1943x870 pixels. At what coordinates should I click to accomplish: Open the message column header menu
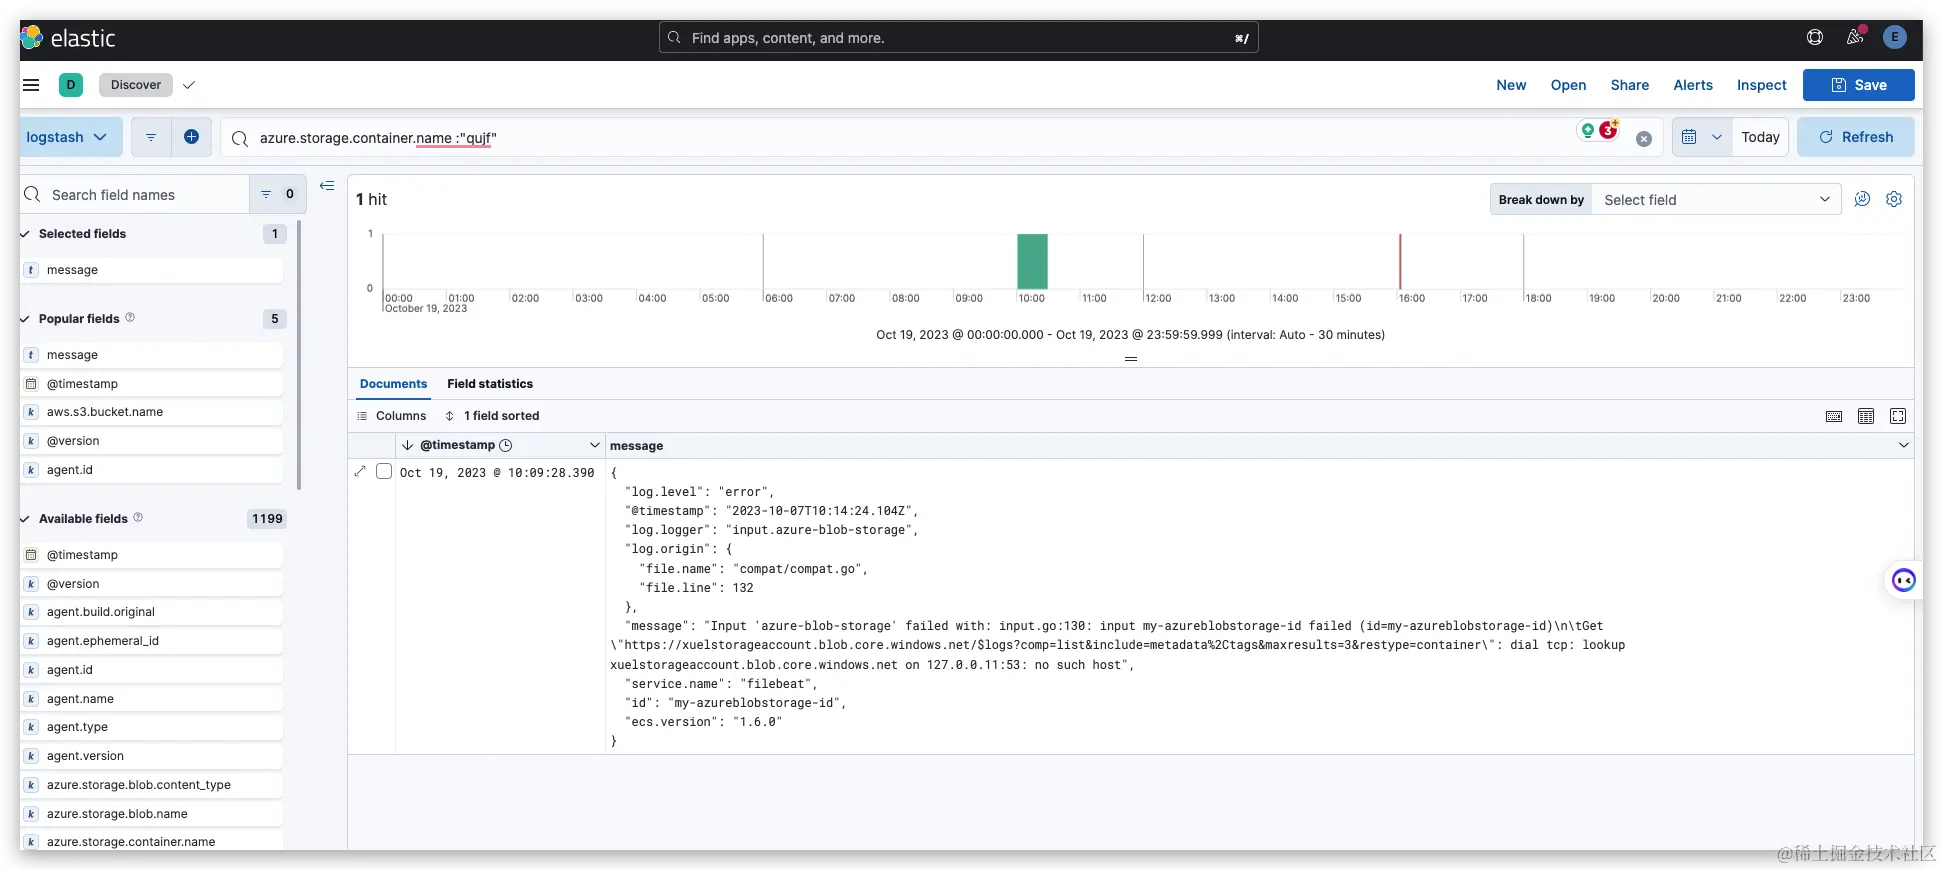(x=1903, y=445)
